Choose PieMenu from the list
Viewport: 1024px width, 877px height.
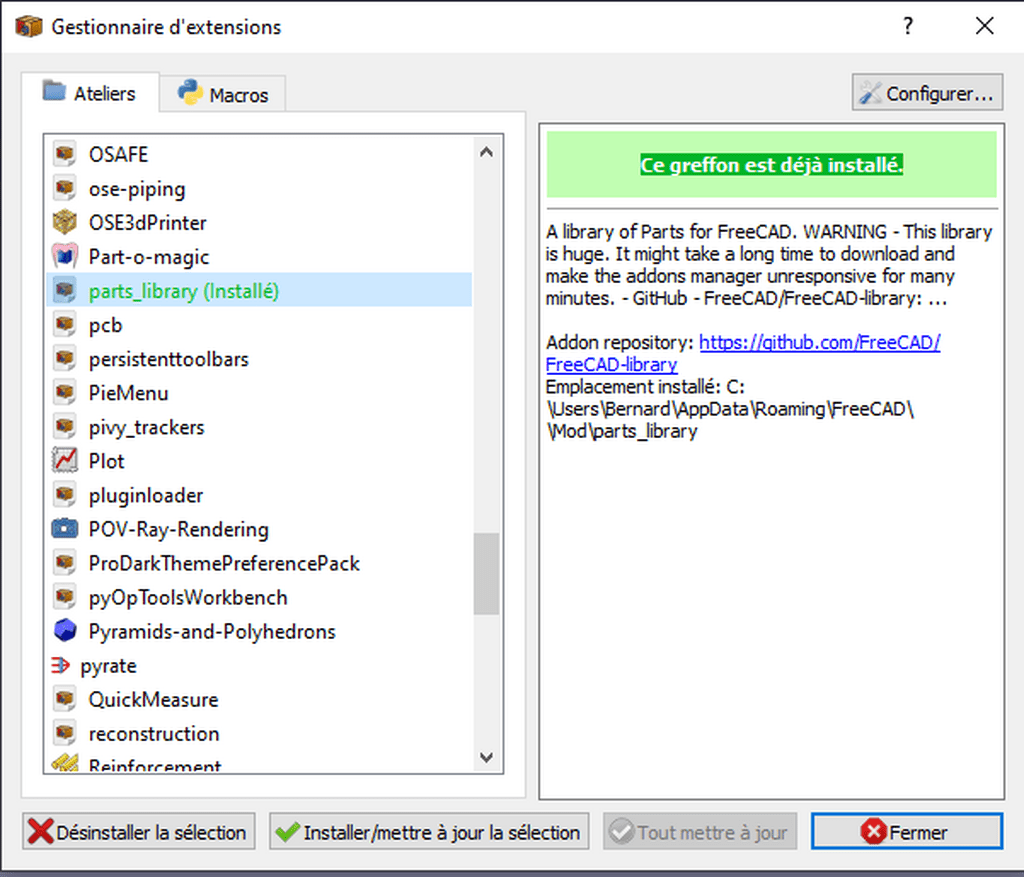(259, 392)
